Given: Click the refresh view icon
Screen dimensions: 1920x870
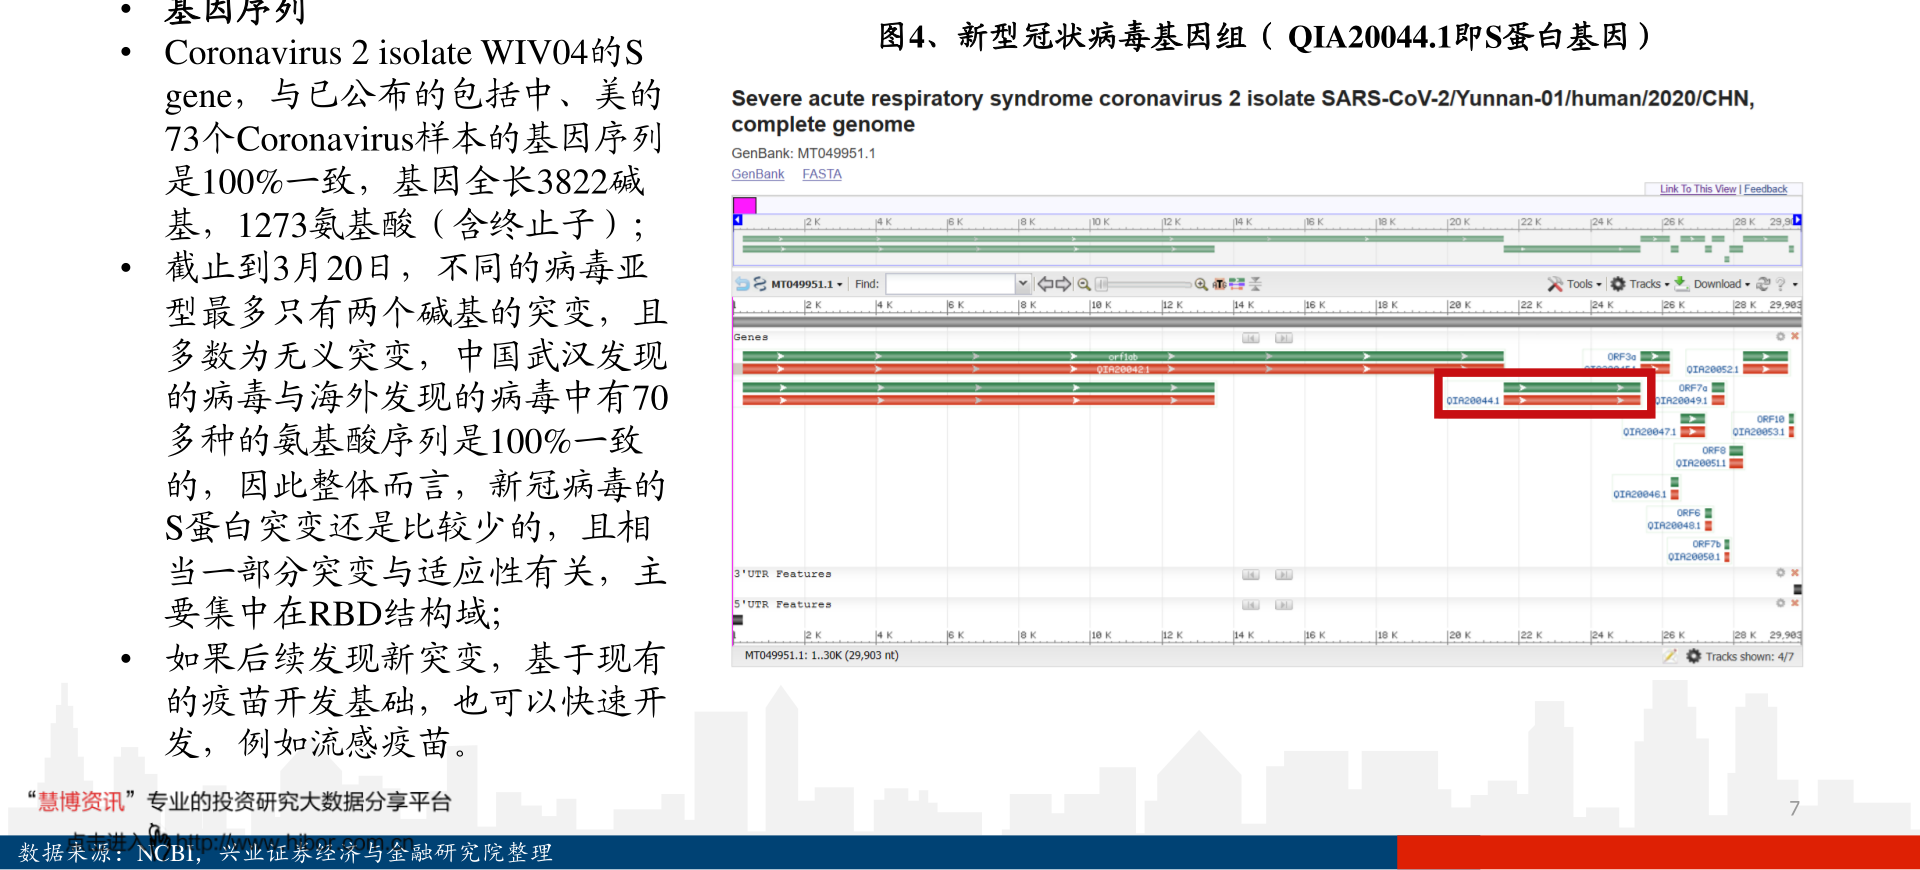Looking at the screenshot, I should (x=1763, y=284).
